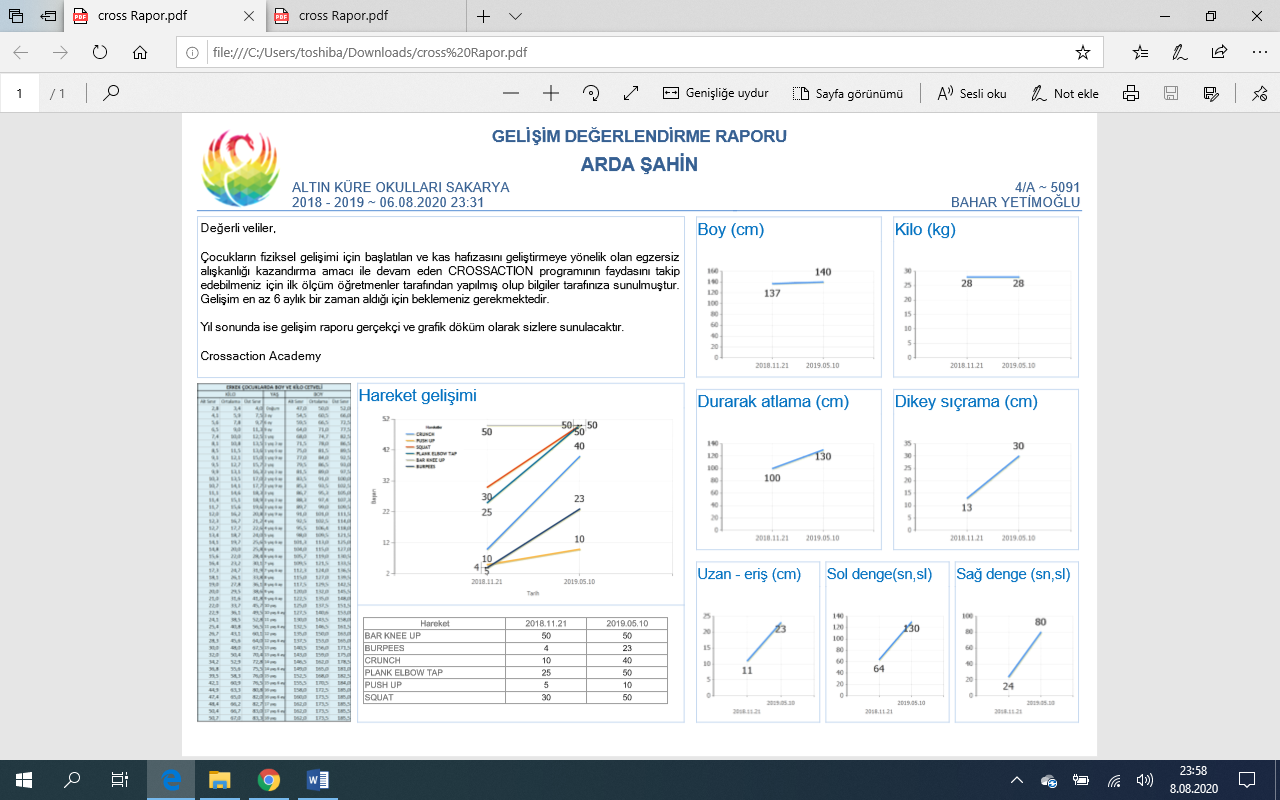Enter full screen PDF view

[x=631, y=93]
